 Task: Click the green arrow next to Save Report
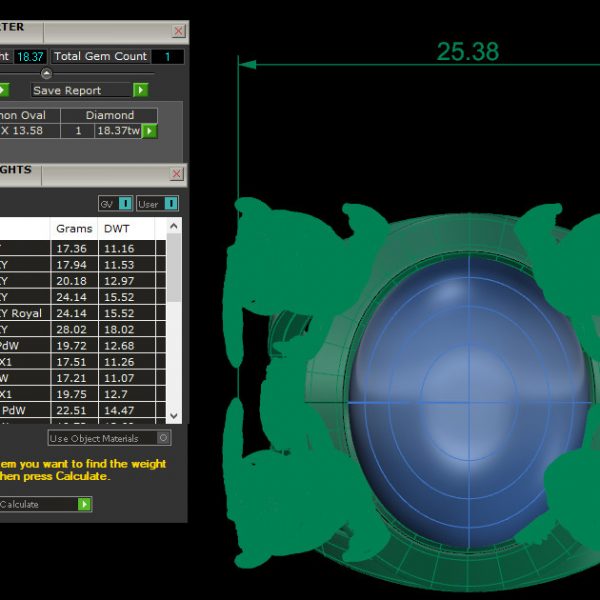tap(141, 90)
